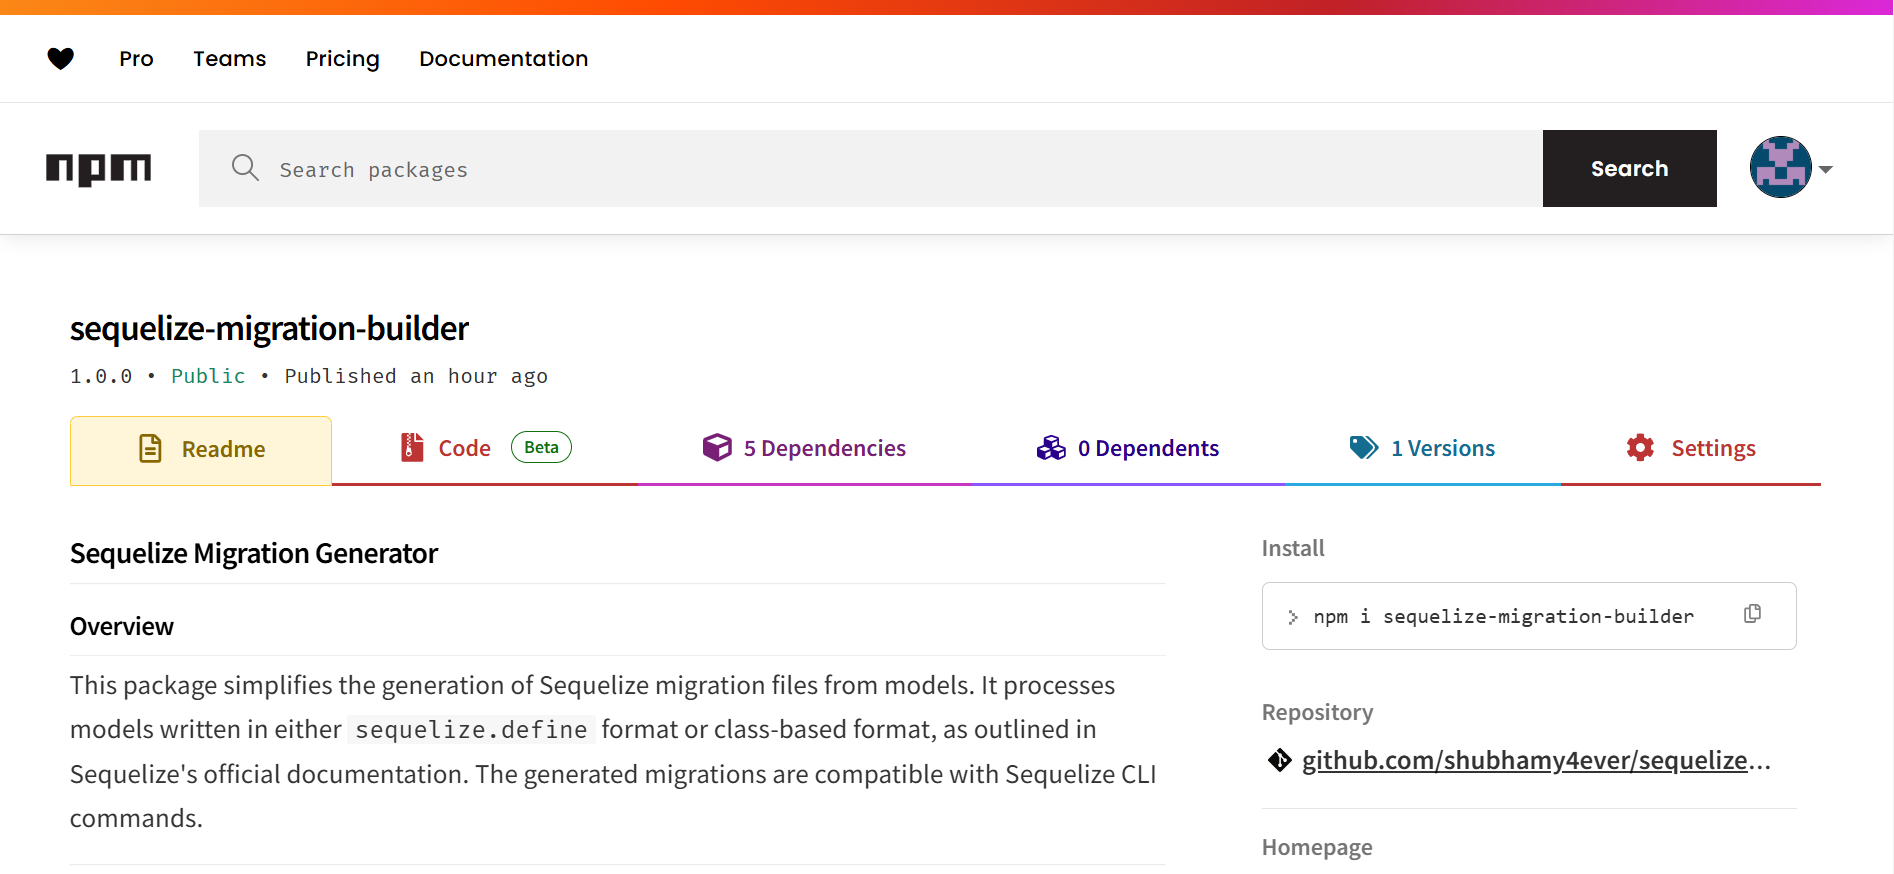Go to the Pricing page
The image size is (1894, 874).
(342, 59)
